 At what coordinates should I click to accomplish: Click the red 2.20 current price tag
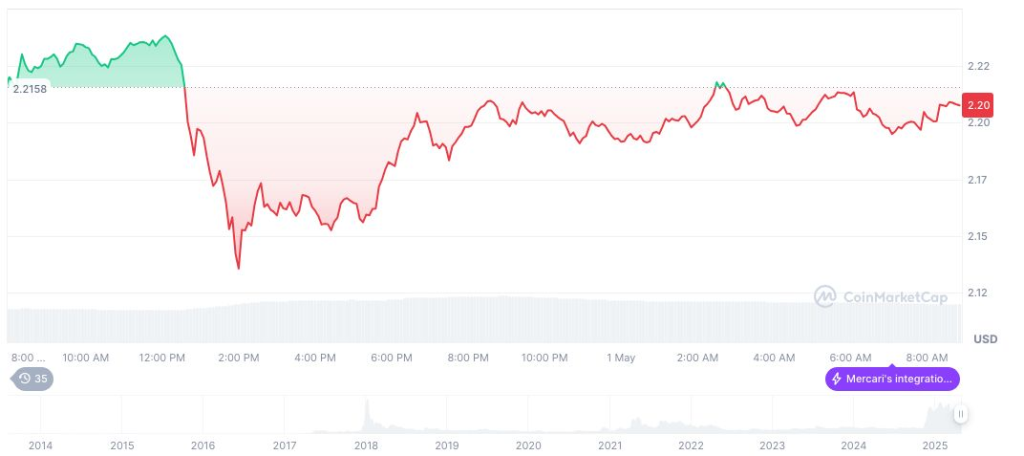pyautogui.click(x=979, y=105)
